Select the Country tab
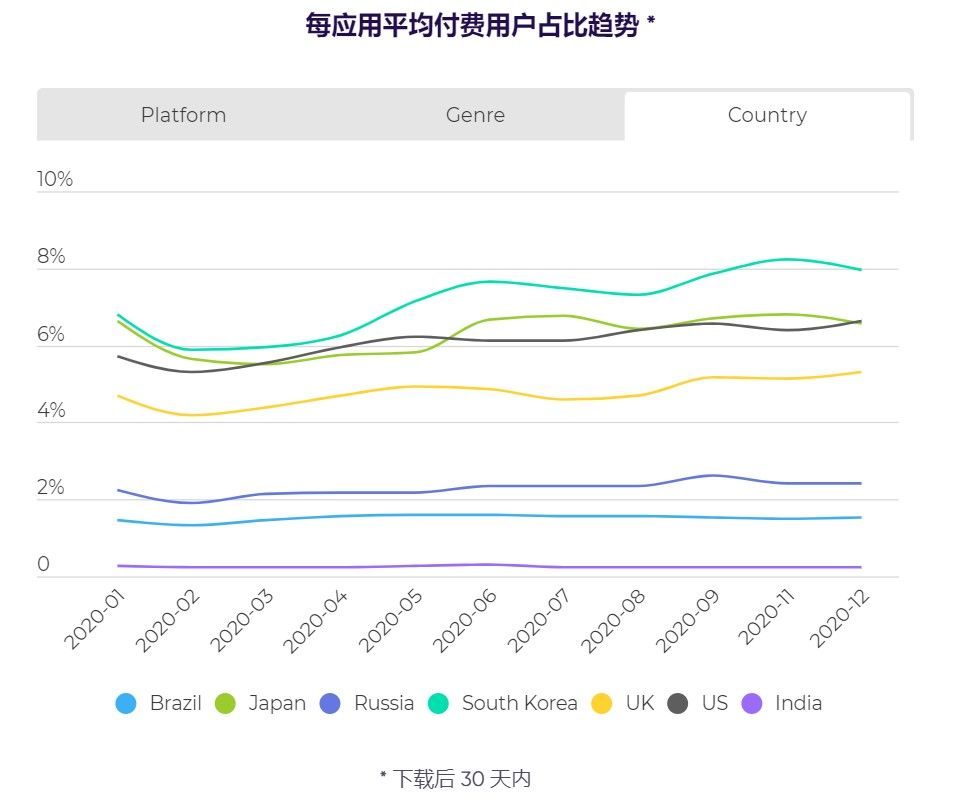The width and height of the screenshot is (953, 802). pyautogui.click(x=767, y=115)
